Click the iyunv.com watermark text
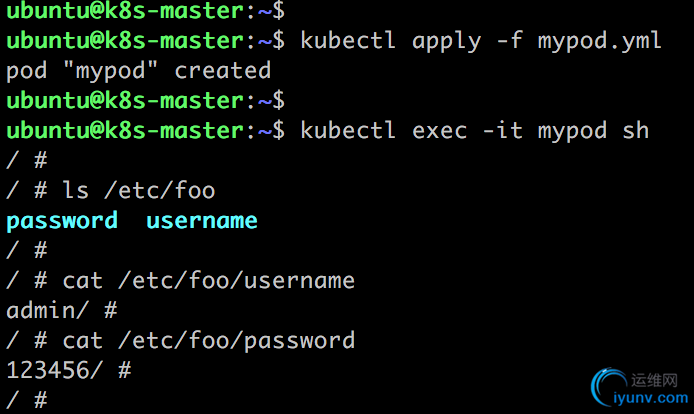This screenshot has height=414, width=694. [651, 398]
